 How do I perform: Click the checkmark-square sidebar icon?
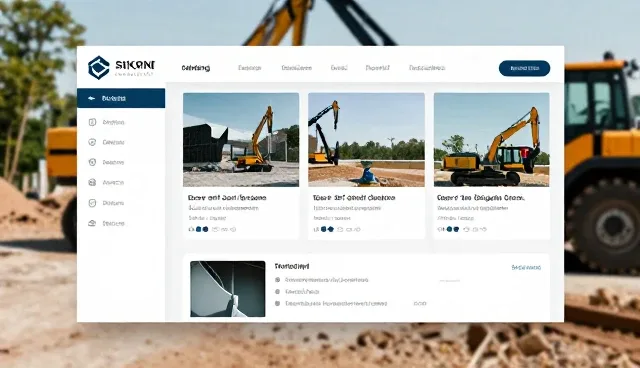coord(92,203)
